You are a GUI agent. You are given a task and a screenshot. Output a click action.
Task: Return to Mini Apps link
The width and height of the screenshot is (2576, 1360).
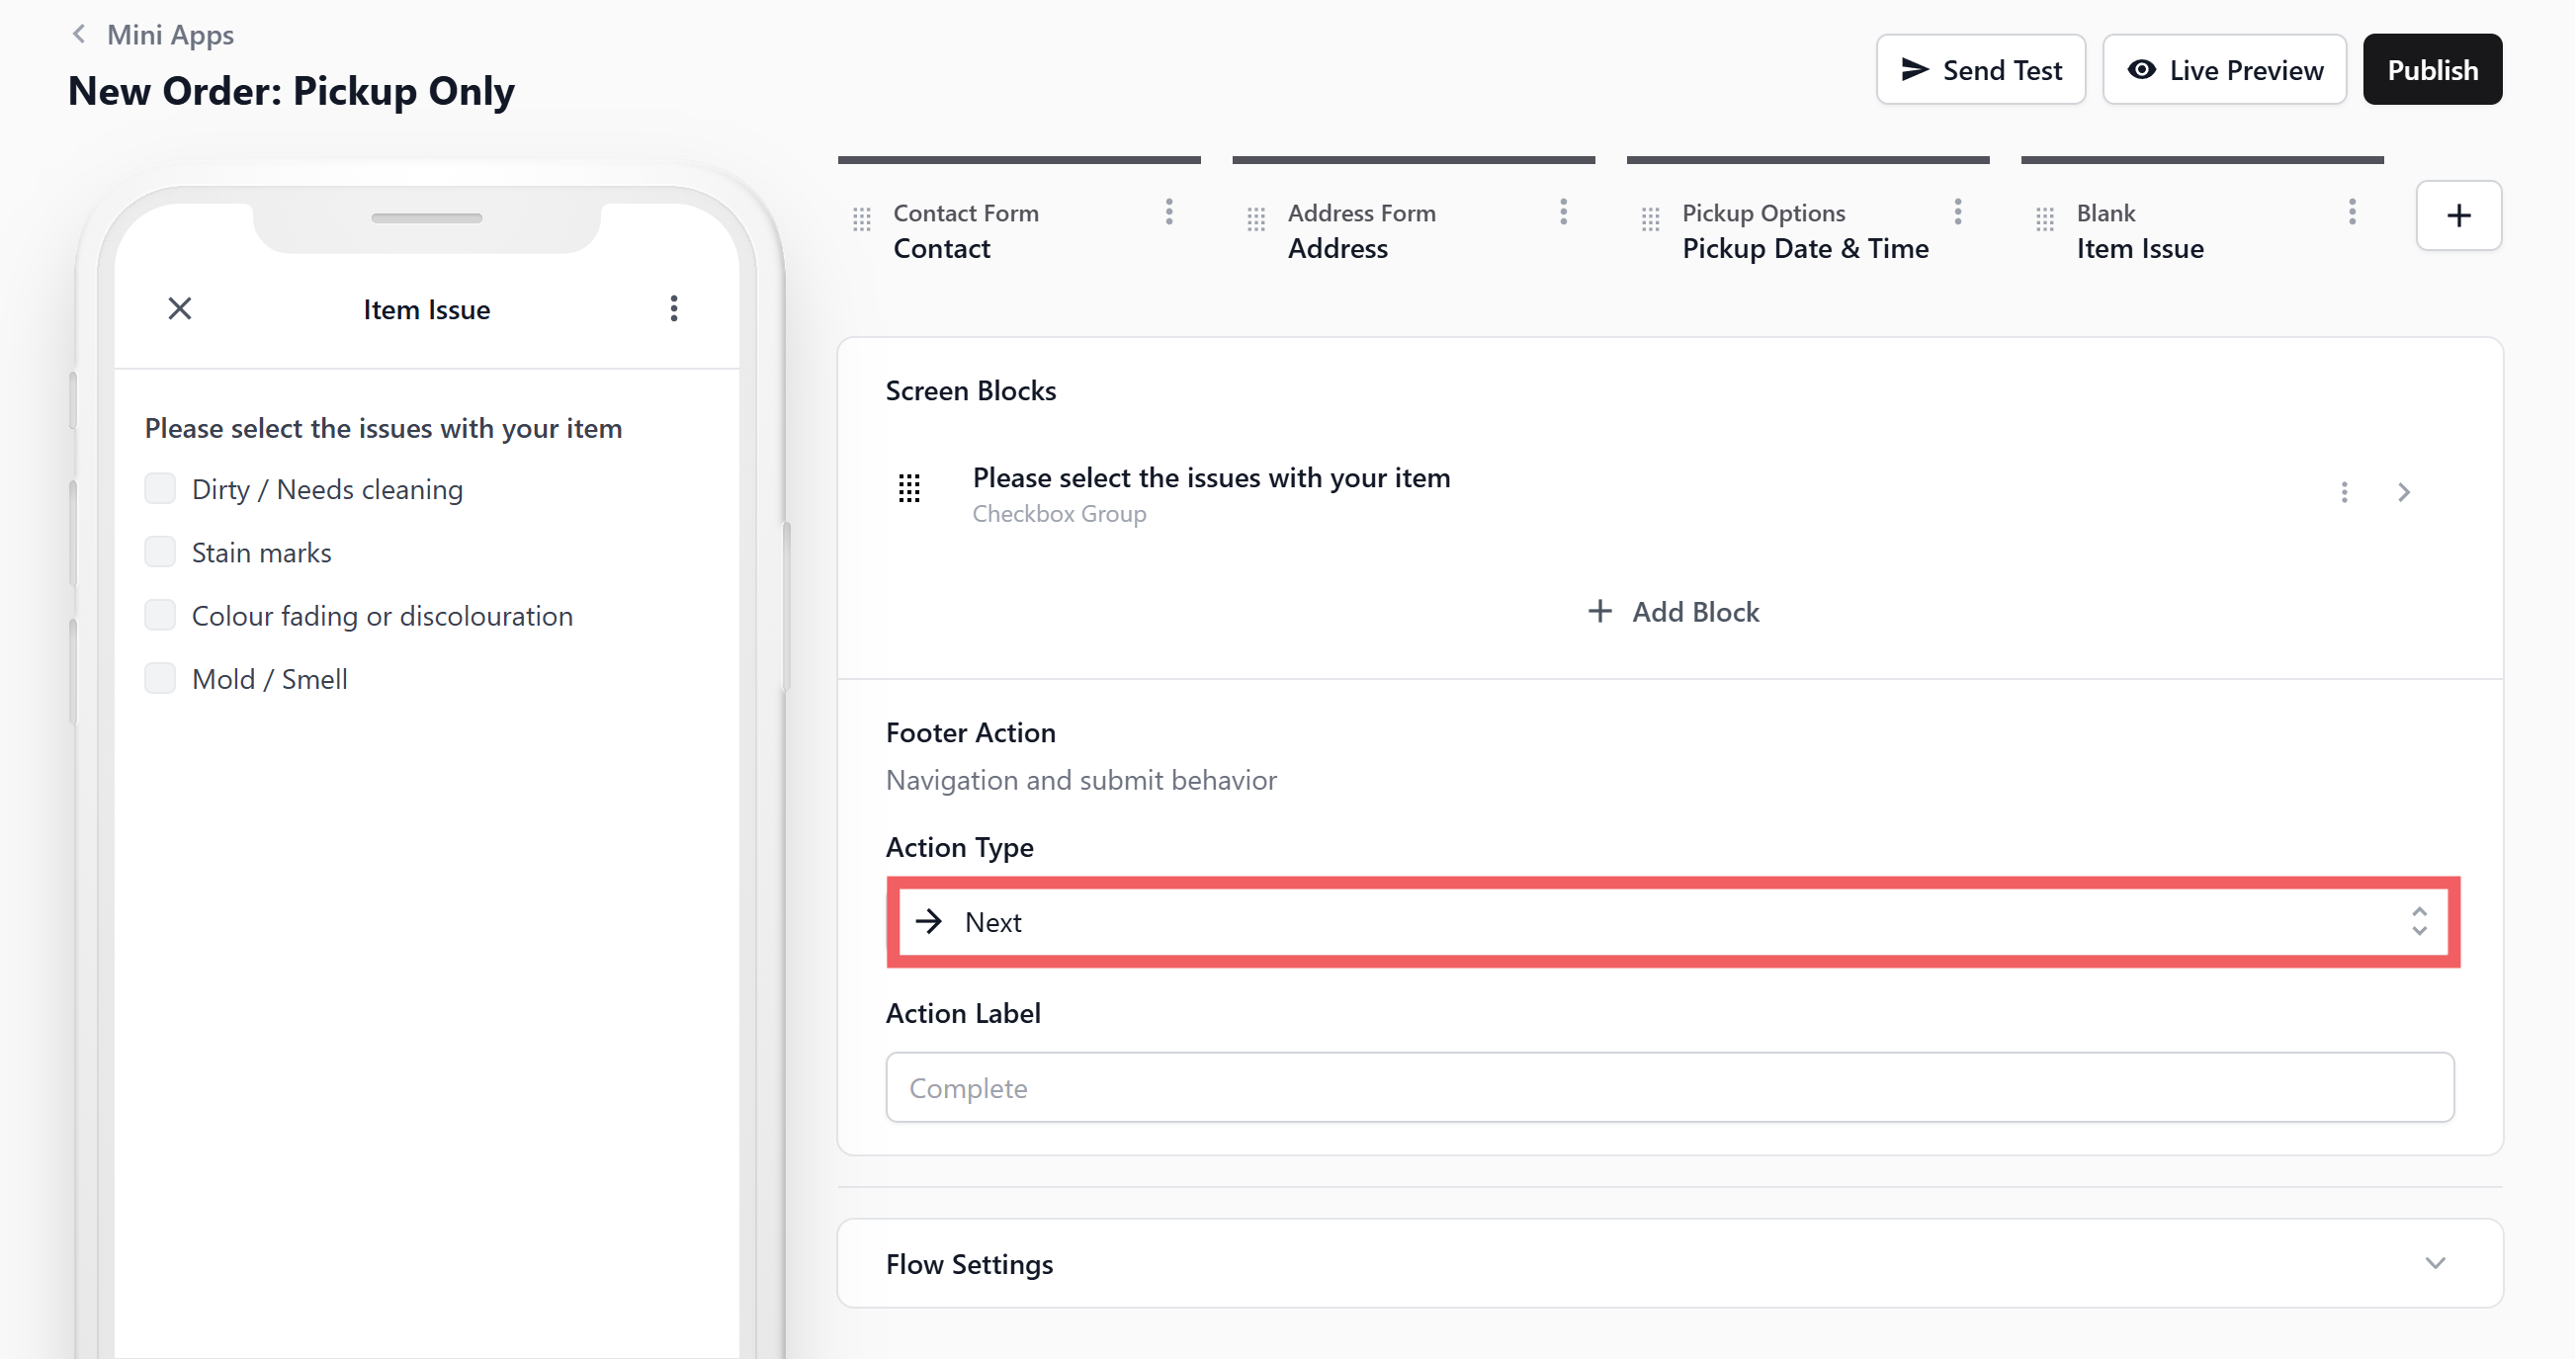pos(170,35)
